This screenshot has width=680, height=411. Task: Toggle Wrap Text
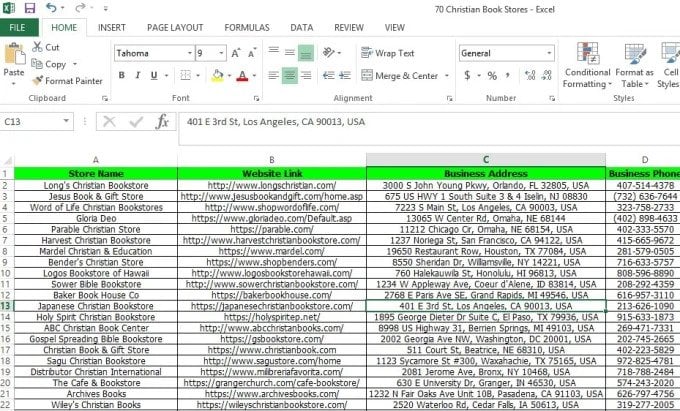pyautogui.click(x=388, y=53)
